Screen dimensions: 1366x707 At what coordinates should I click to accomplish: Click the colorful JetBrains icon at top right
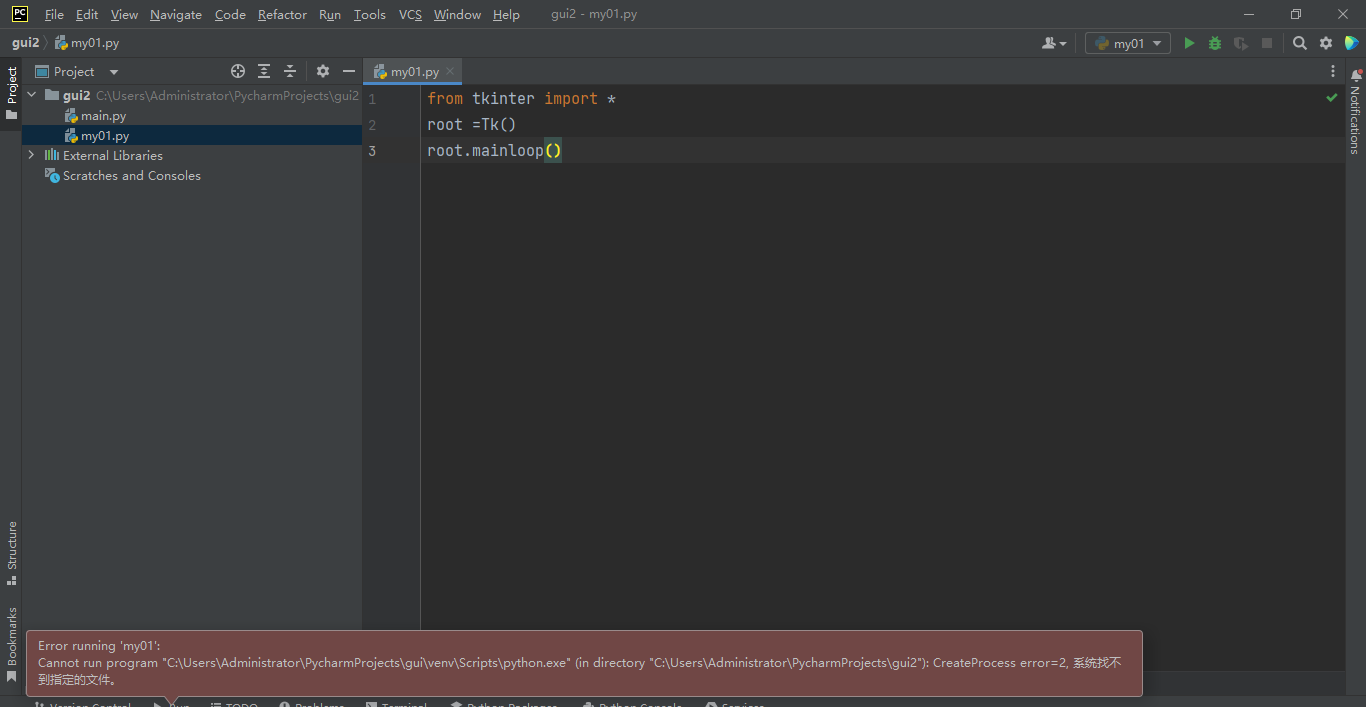[x=1352, y=43]
